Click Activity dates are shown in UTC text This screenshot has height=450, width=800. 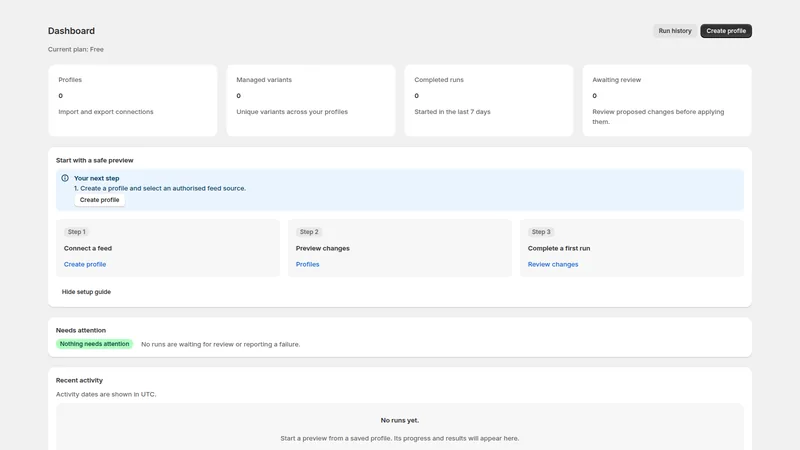[106, 394]
